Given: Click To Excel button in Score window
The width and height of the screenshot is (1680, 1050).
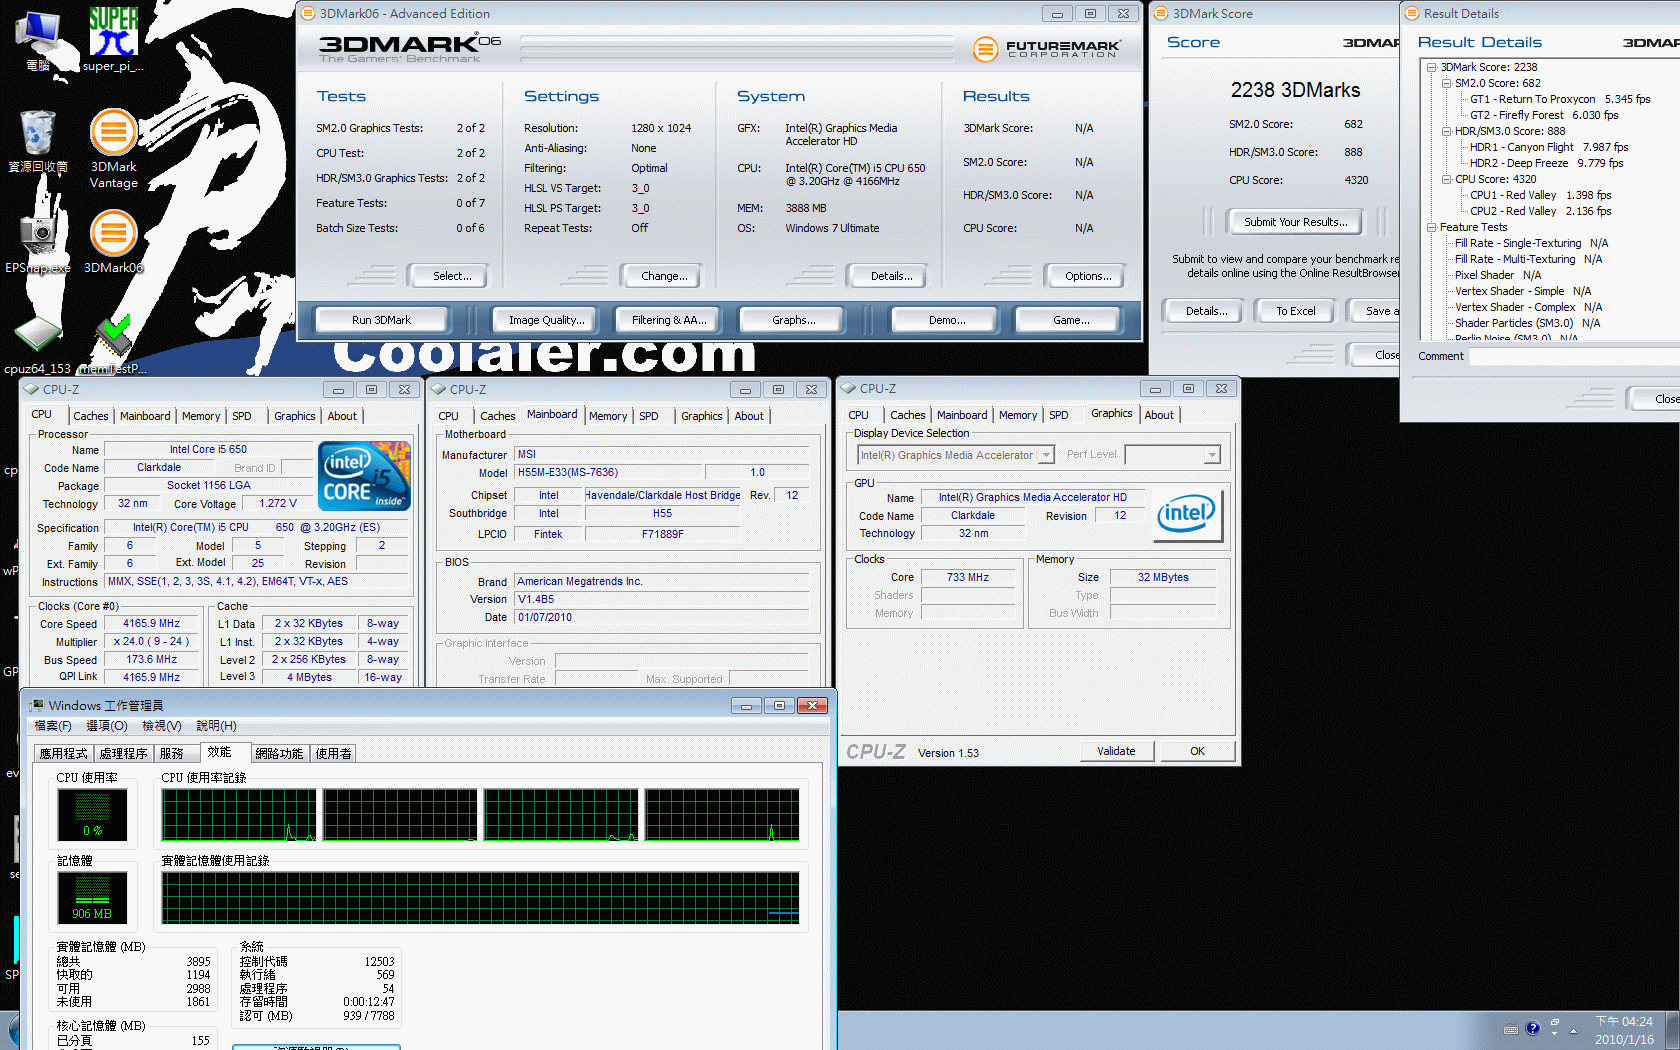Looking at the screenshot, I should click(x=1295, y=311).
